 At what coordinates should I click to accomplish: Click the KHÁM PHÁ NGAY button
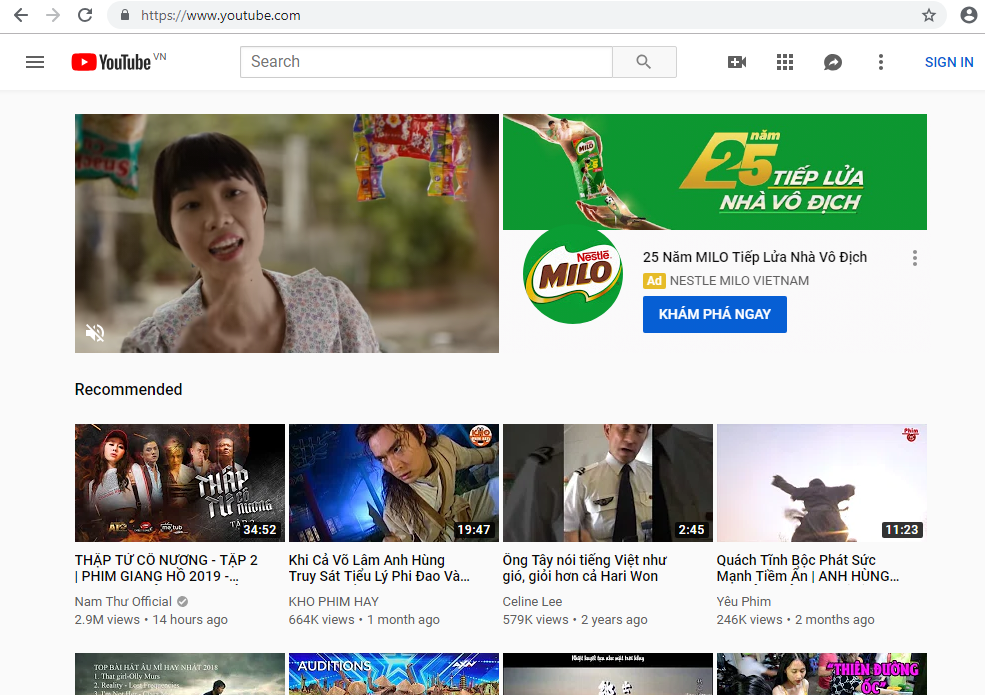(x=714, y=314)
